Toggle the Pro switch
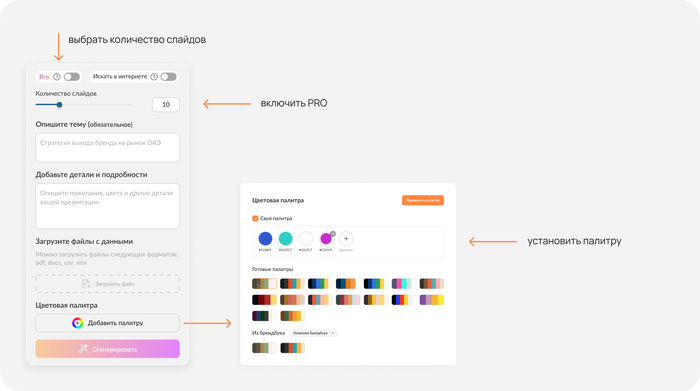 point(71,77)
